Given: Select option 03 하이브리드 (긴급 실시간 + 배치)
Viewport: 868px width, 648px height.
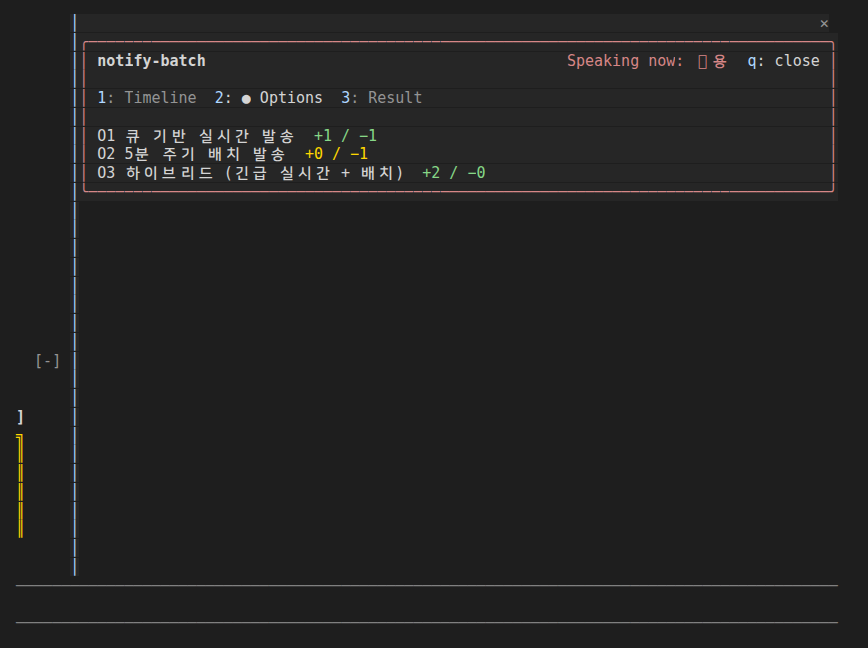Looking at the screenshot, I should tap(250, 173).
